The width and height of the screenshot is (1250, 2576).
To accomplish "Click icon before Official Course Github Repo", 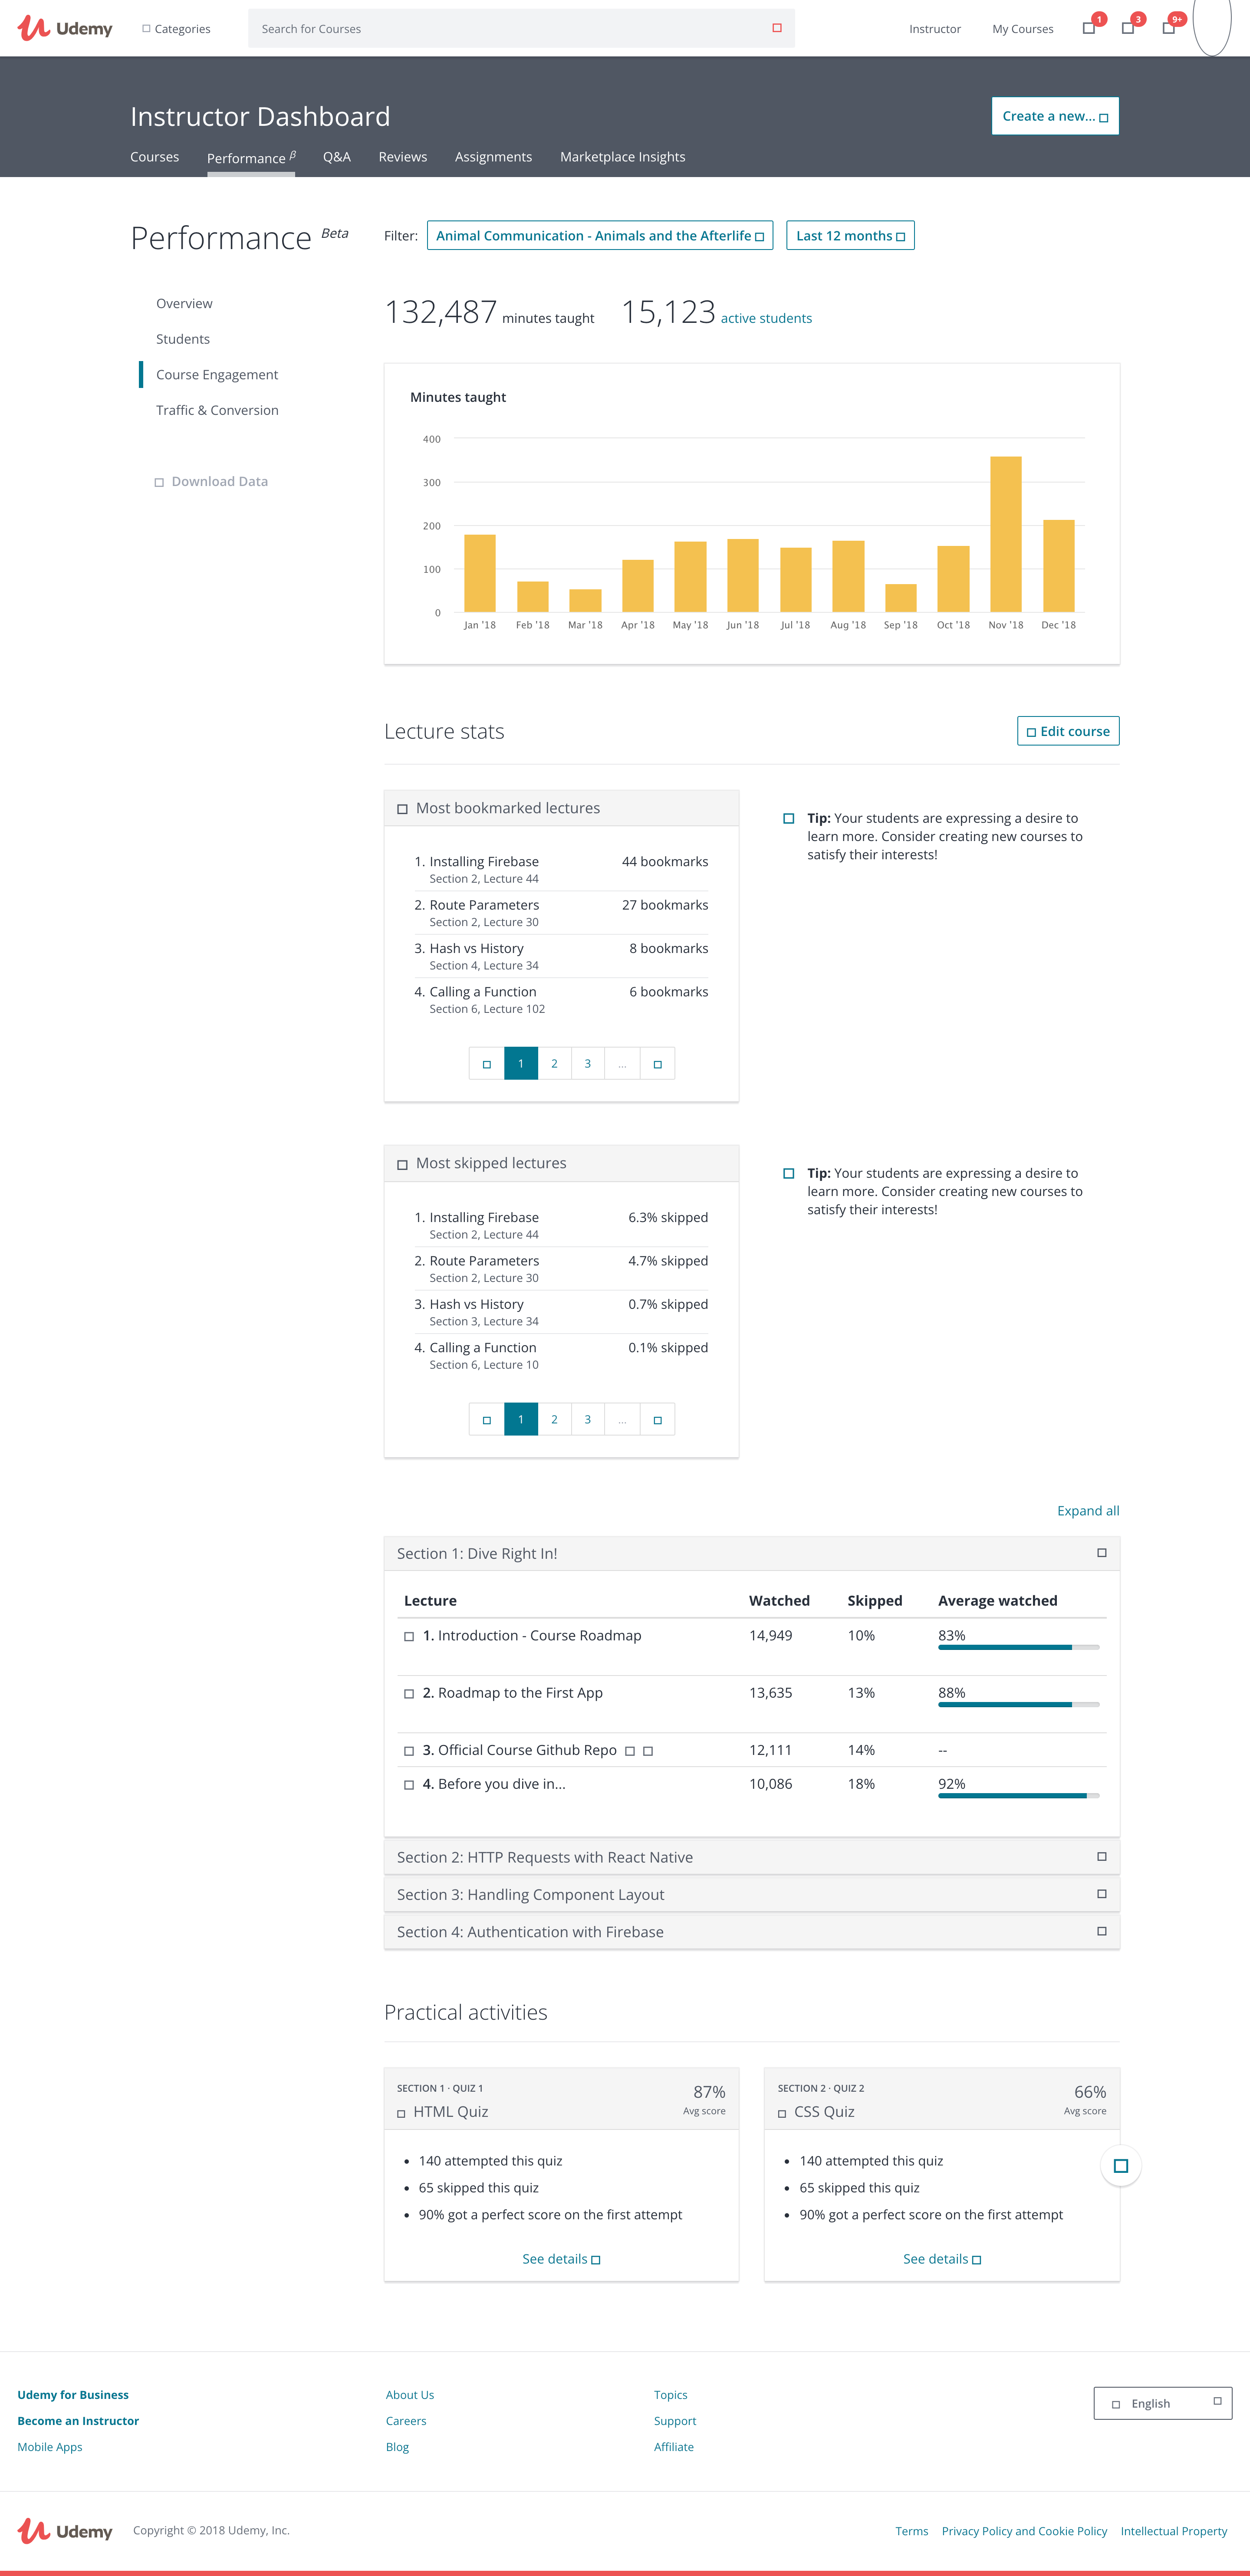I will (x=409, y=1751).
